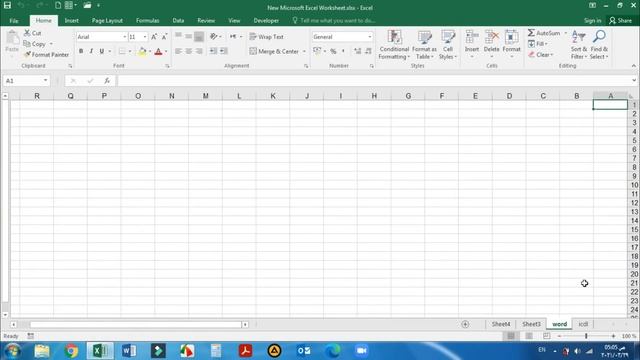Open the font size dropdown

(145, 37)
